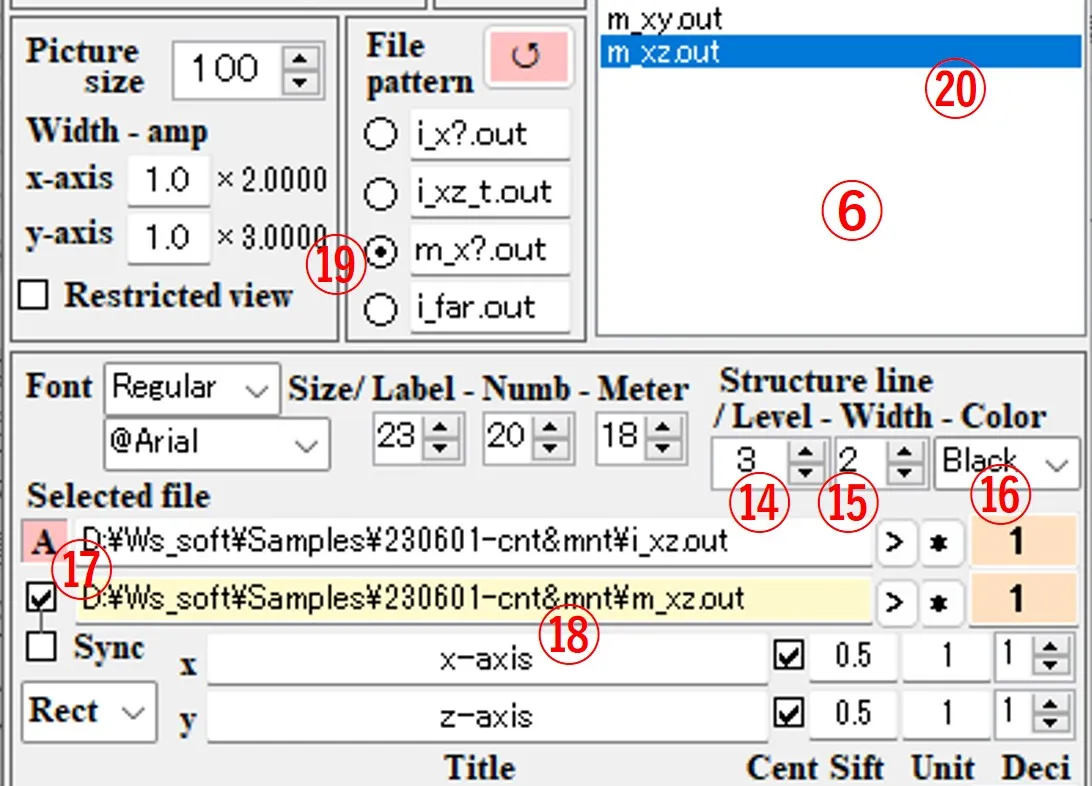The width and height of the screenshot is (1092, 786).
Task: Select the m_x?.out file pattern radio
Action: (380, 252)
